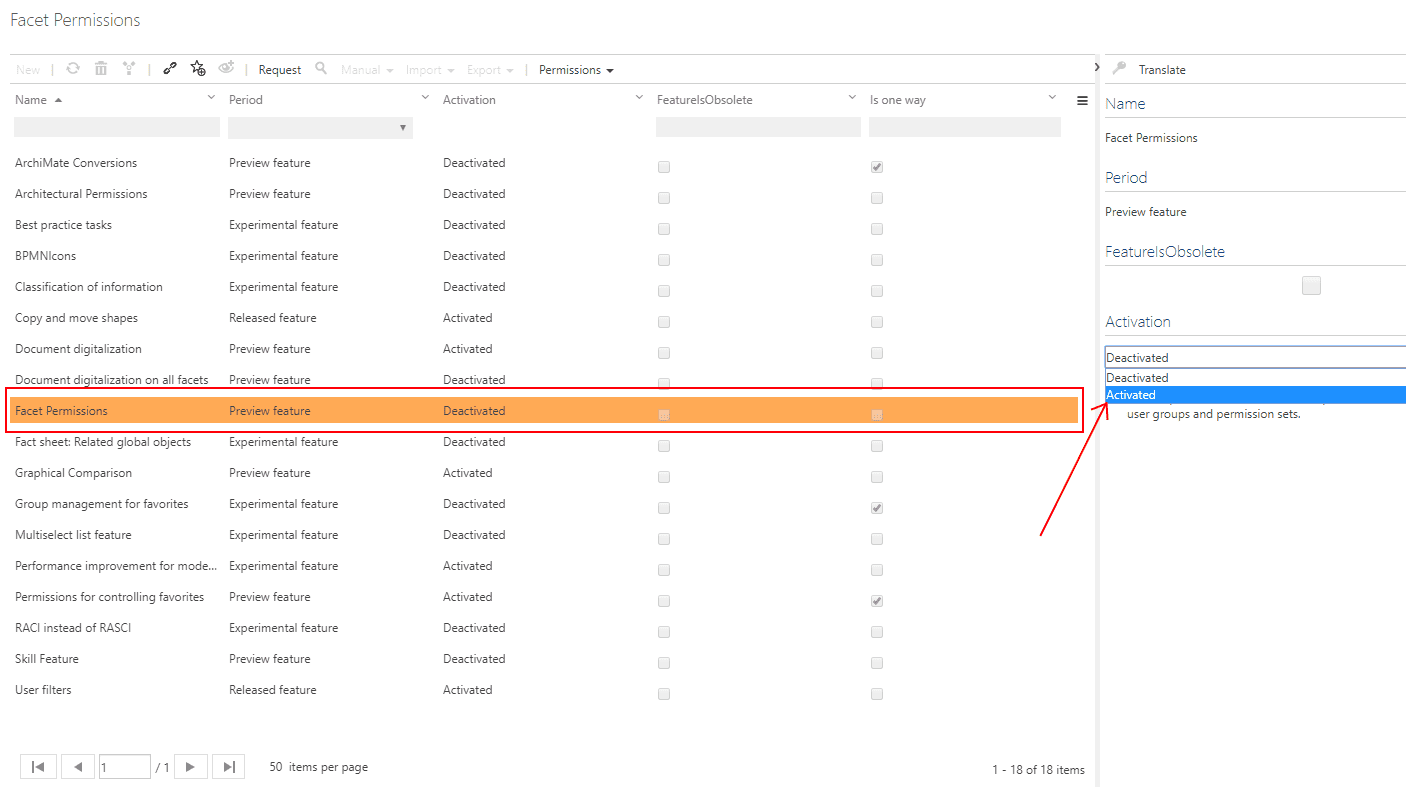Collapse the detail panel with arrow icon

click(1096, 67)
